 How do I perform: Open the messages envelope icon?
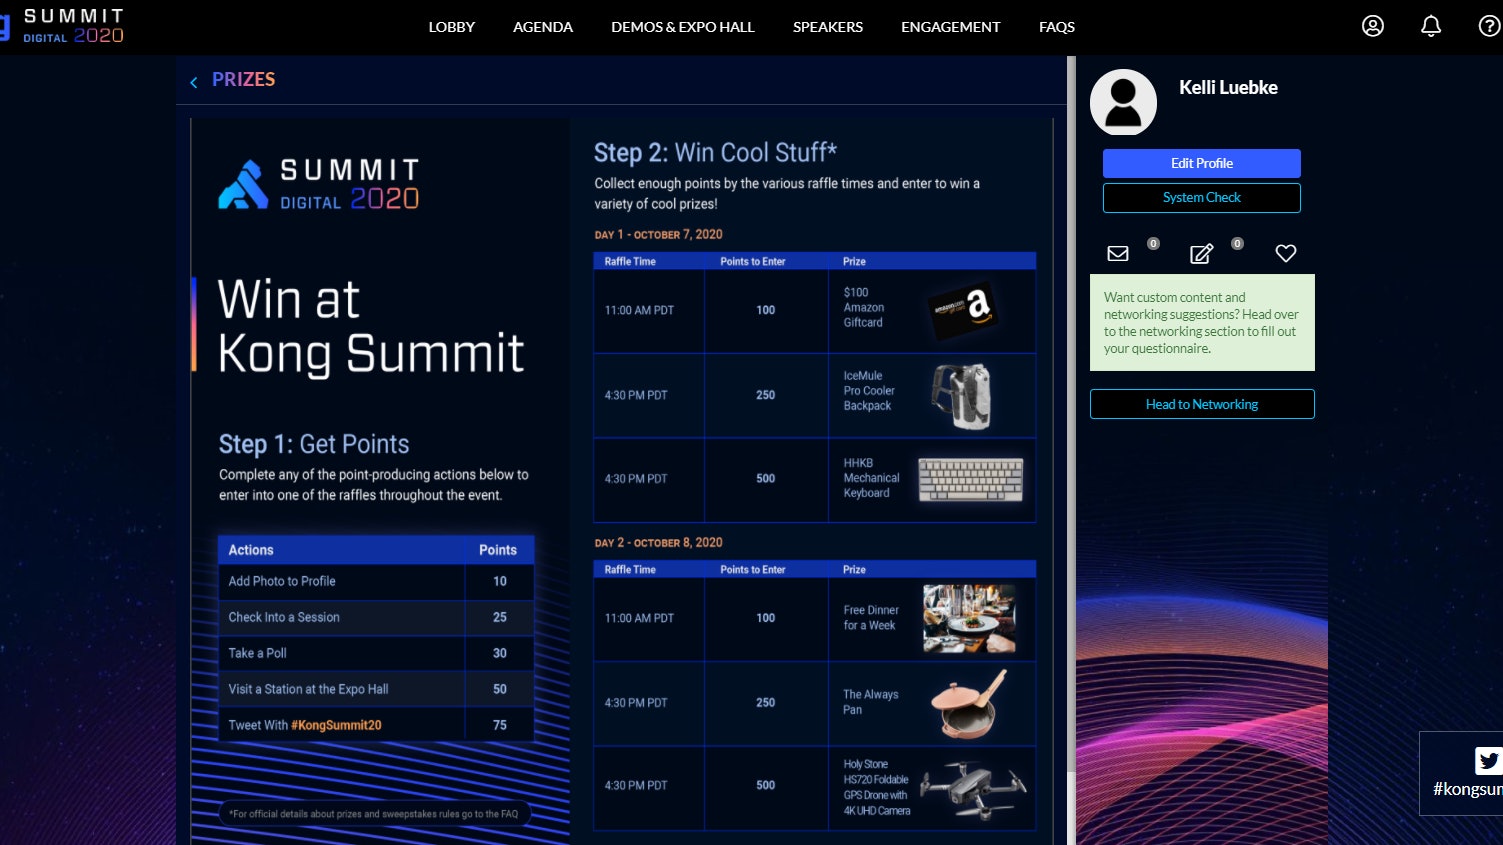click(x=1118, y=254)
